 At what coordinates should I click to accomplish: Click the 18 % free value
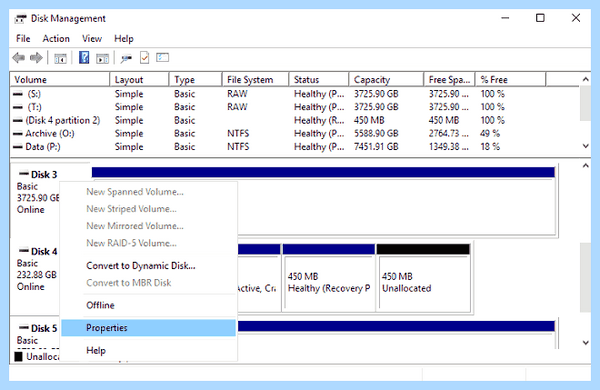(x=490, y=147)
